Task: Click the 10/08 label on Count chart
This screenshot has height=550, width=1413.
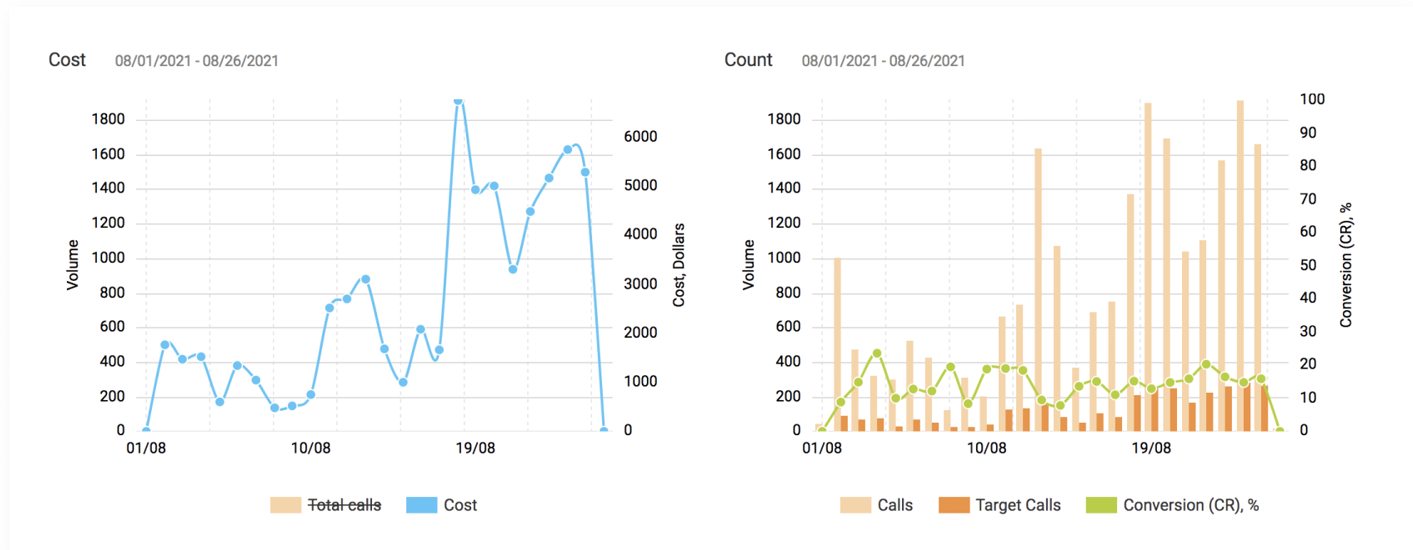Action: (x=987, y=448)
